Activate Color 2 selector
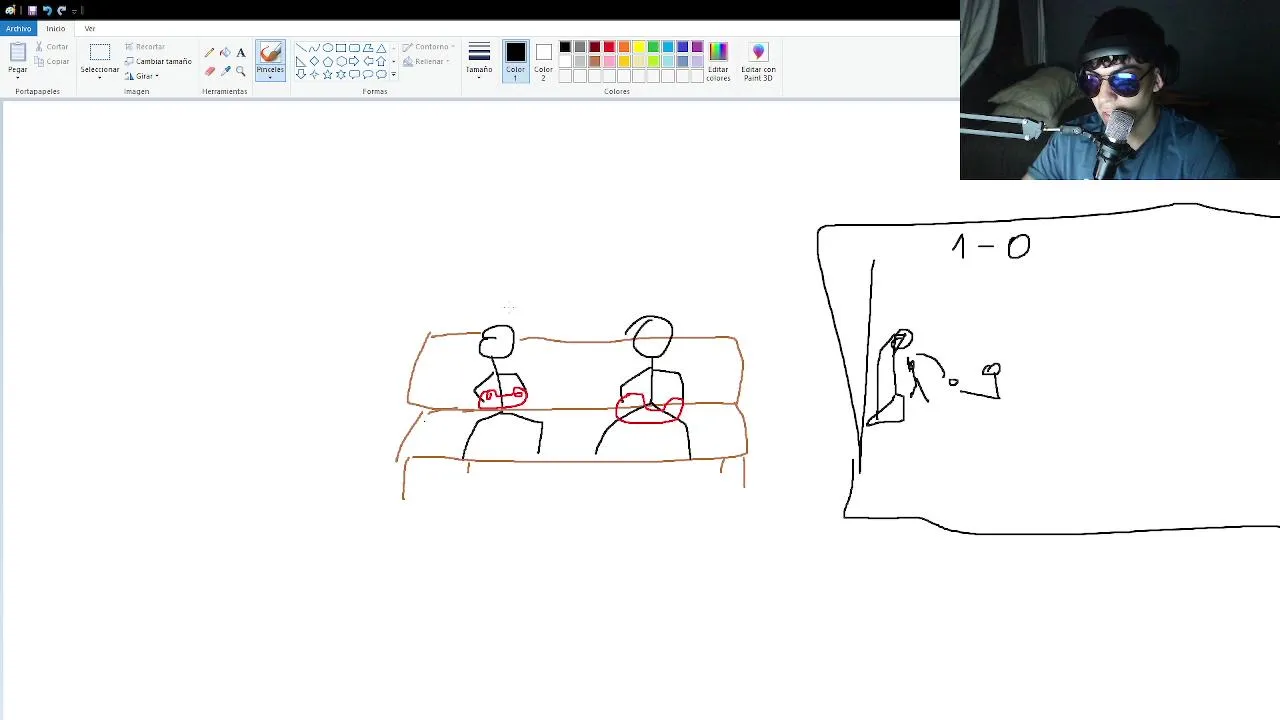This screenshot has width=1280, height=720. (x=543, y=61)
